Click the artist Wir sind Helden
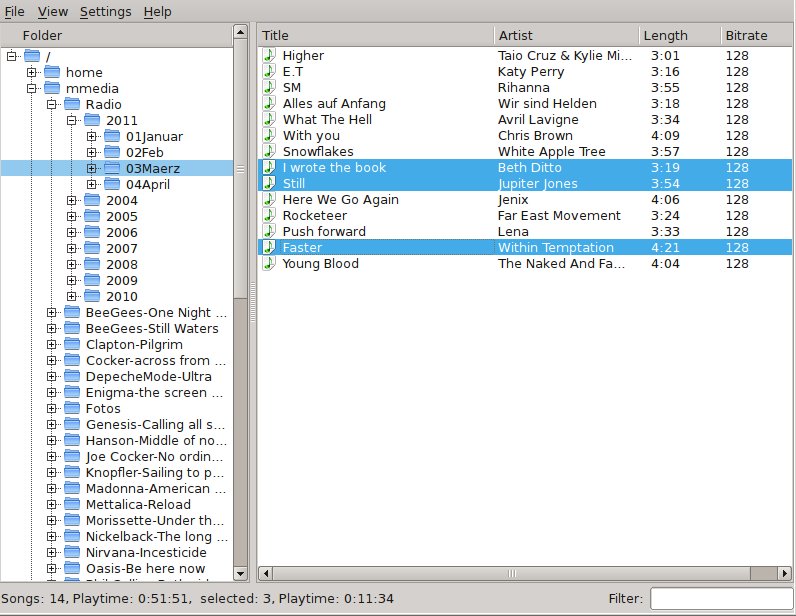This screenshot has width=796, height=616. tap(547, 104)
